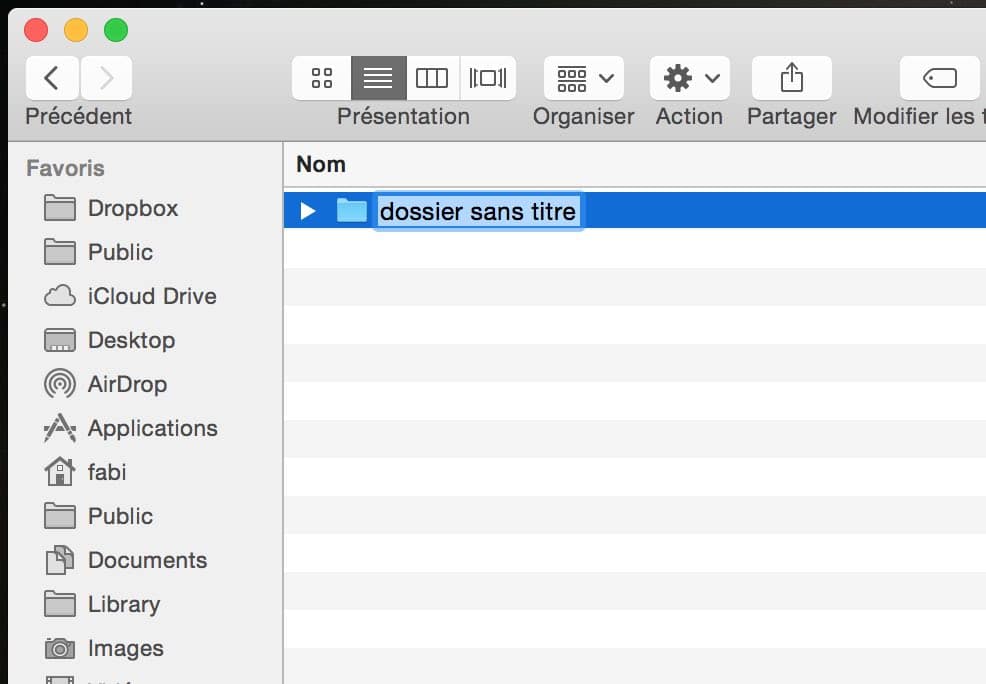The height and width of the screenshot is (684, 986).
Task: Edit the dossier sans titre name field
Action: pos(478,211)
